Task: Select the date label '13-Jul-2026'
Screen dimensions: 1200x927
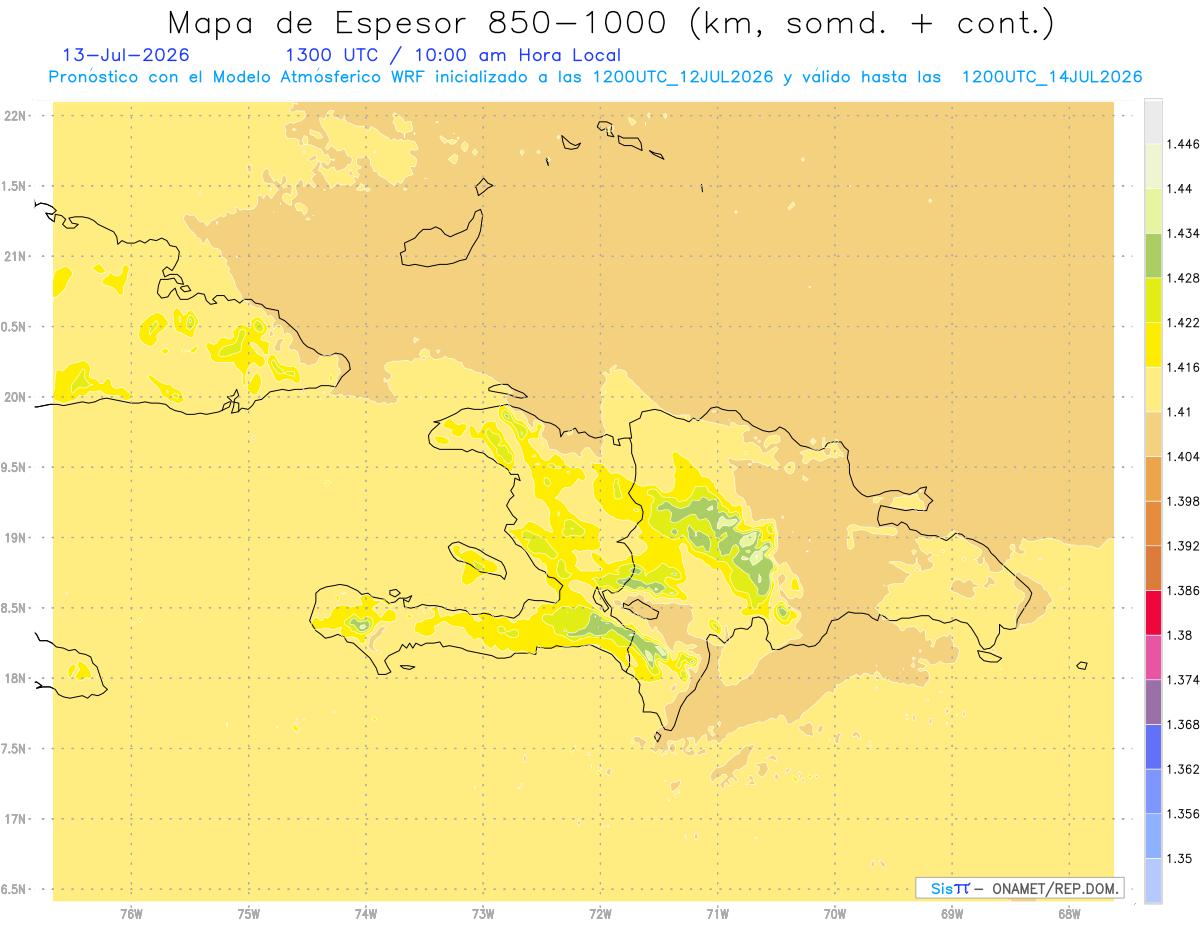Action: (126, 55)
